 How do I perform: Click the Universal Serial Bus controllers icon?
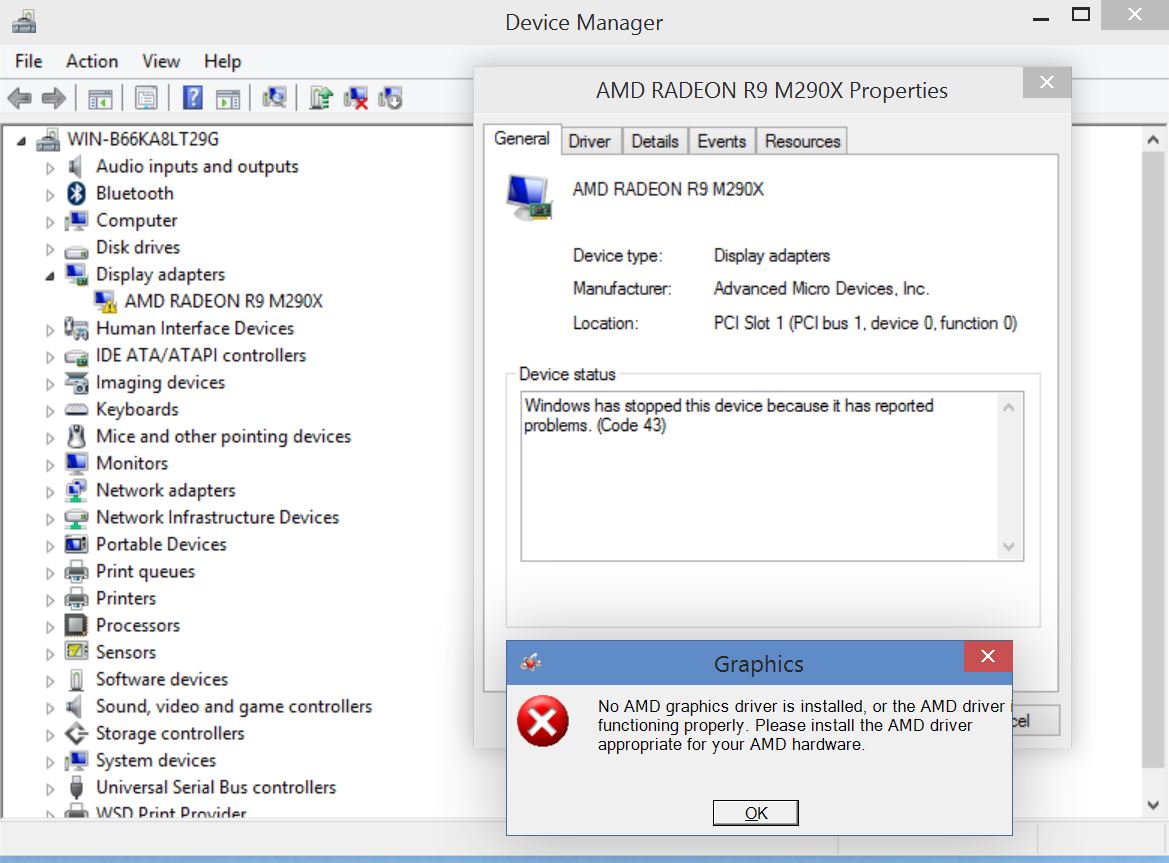pyautogui.click(x=76, y=788)
